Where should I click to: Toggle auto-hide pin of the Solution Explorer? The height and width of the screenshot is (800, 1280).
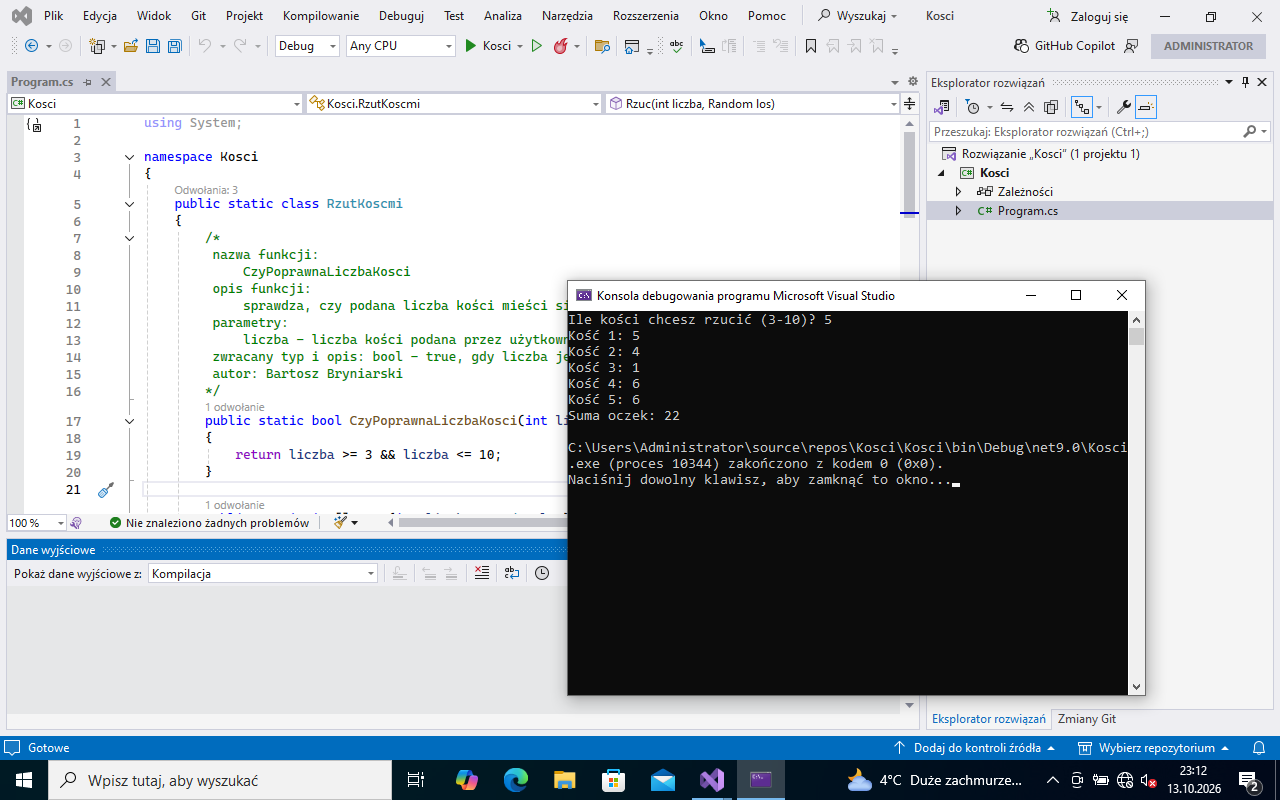click(1245, 82)
